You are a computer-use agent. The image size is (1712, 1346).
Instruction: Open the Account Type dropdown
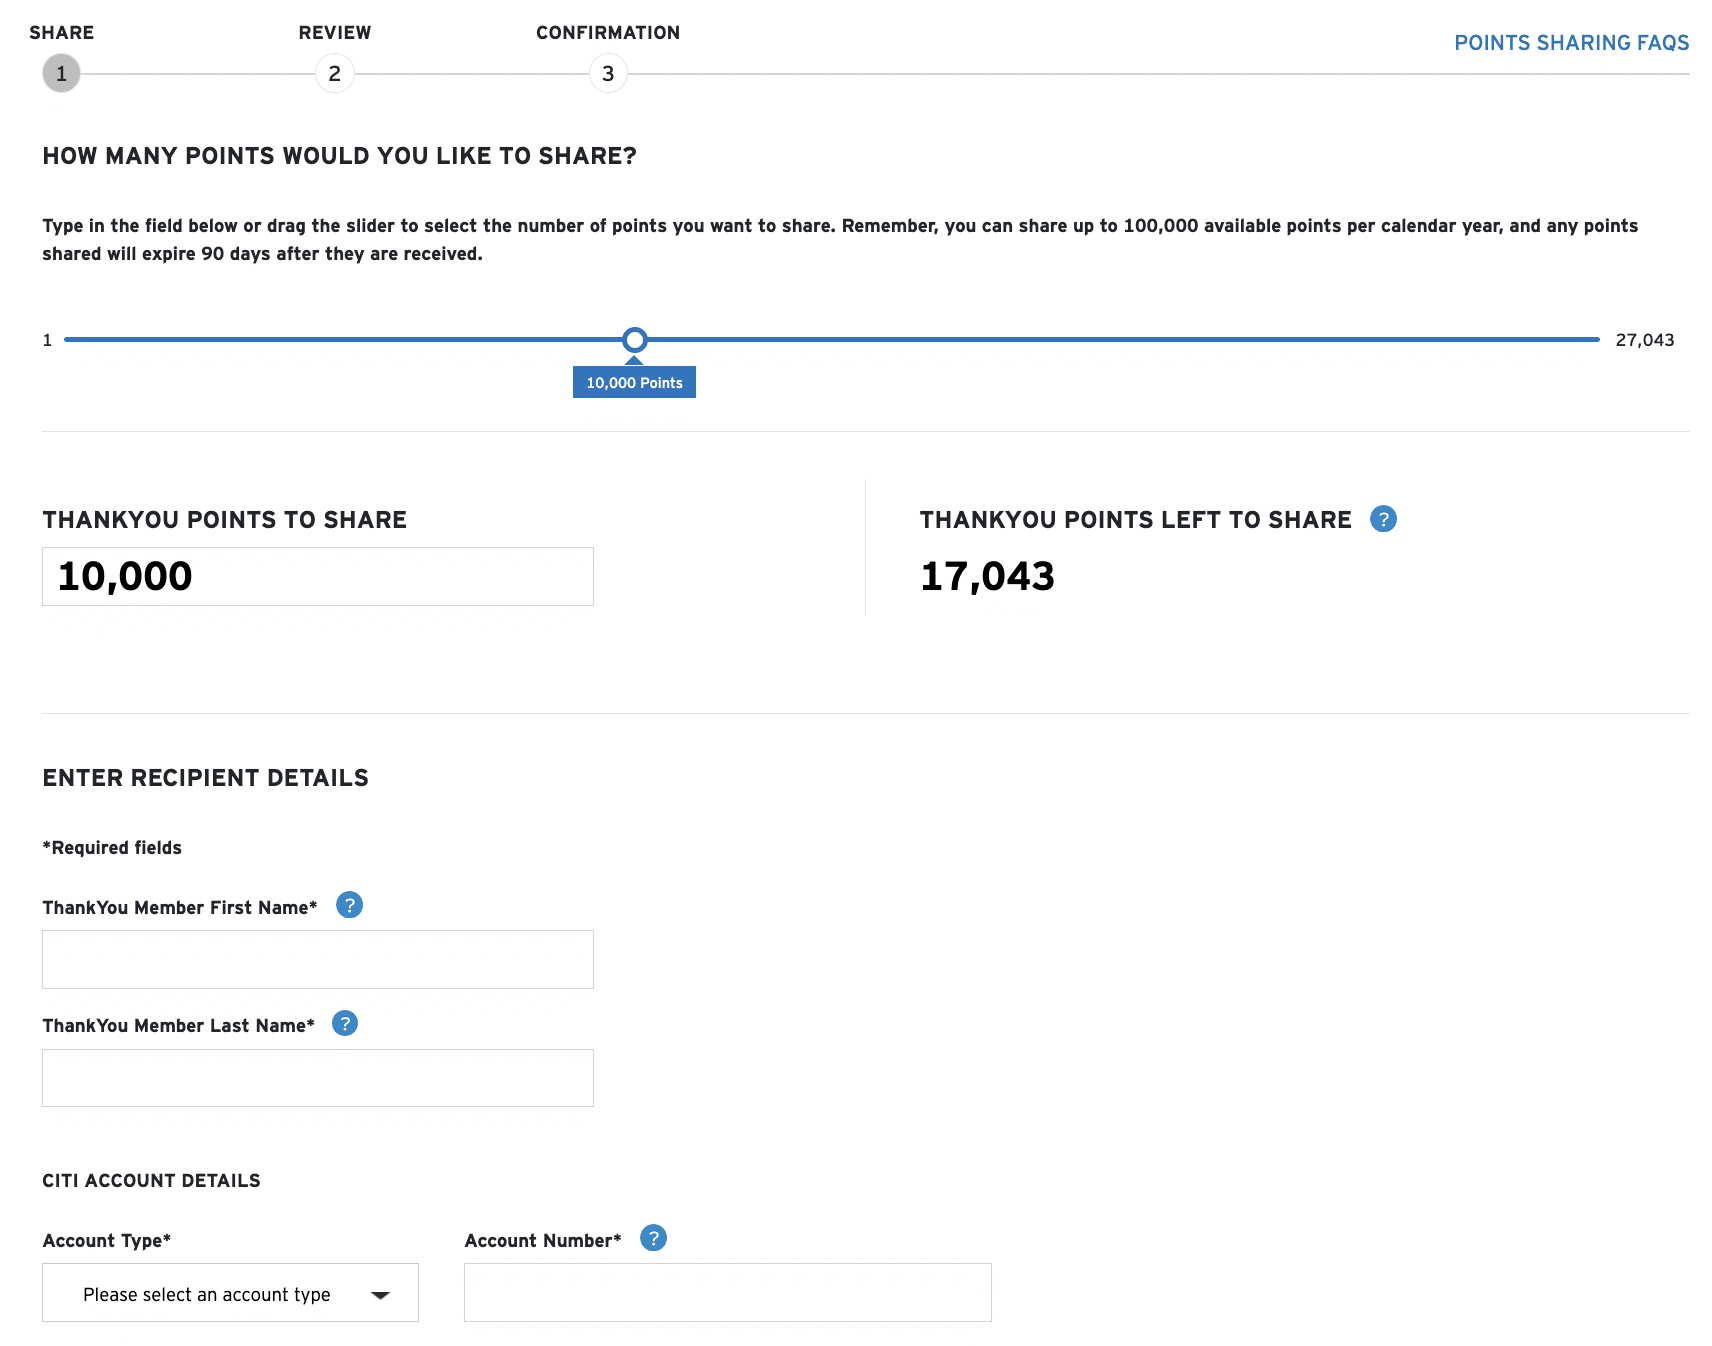[x=230, y=1293]
